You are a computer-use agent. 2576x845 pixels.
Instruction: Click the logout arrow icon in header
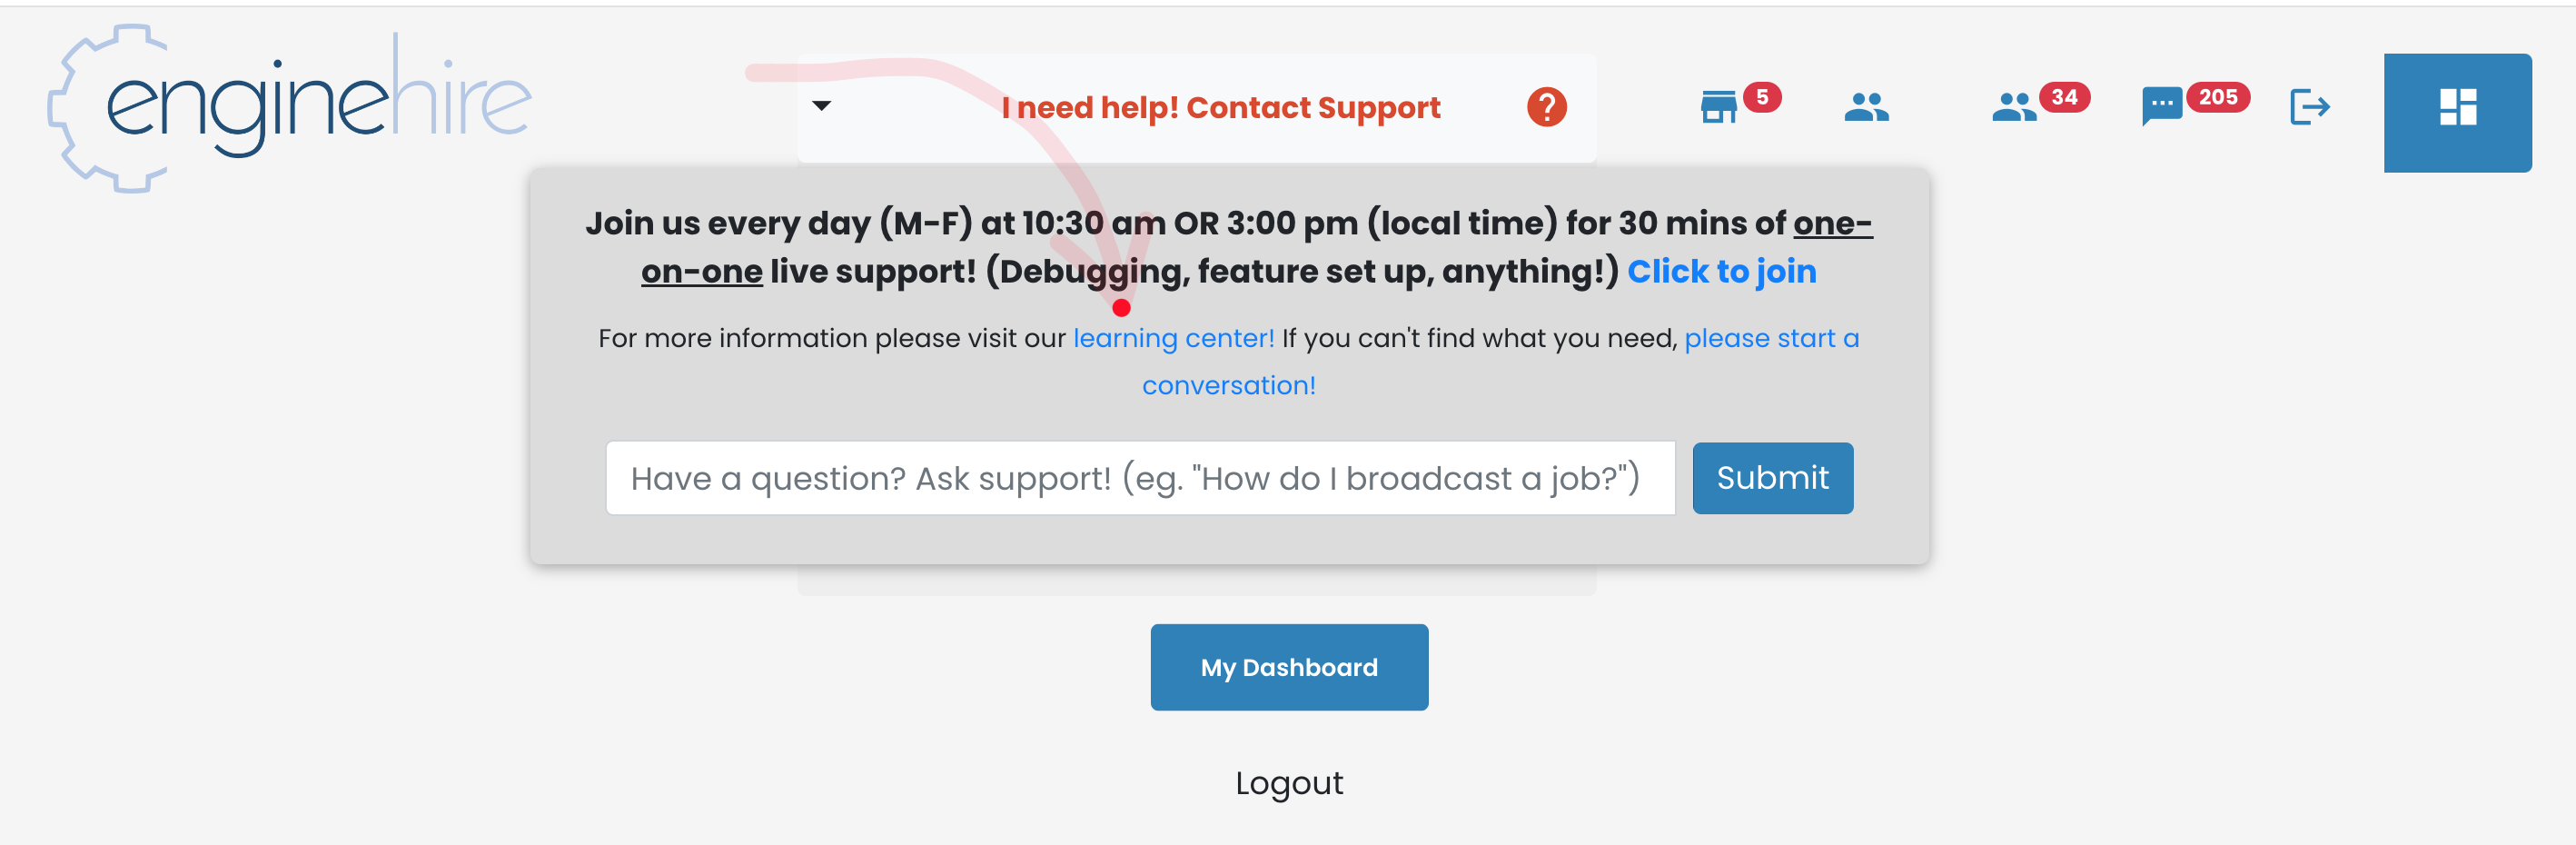point(2310,107)
